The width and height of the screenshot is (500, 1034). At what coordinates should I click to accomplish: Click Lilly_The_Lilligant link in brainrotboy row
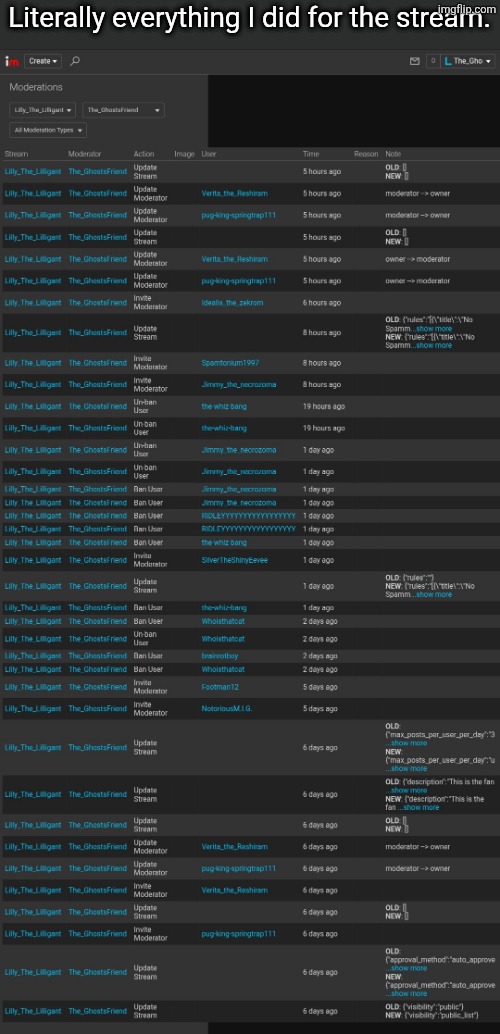point(33,656)
